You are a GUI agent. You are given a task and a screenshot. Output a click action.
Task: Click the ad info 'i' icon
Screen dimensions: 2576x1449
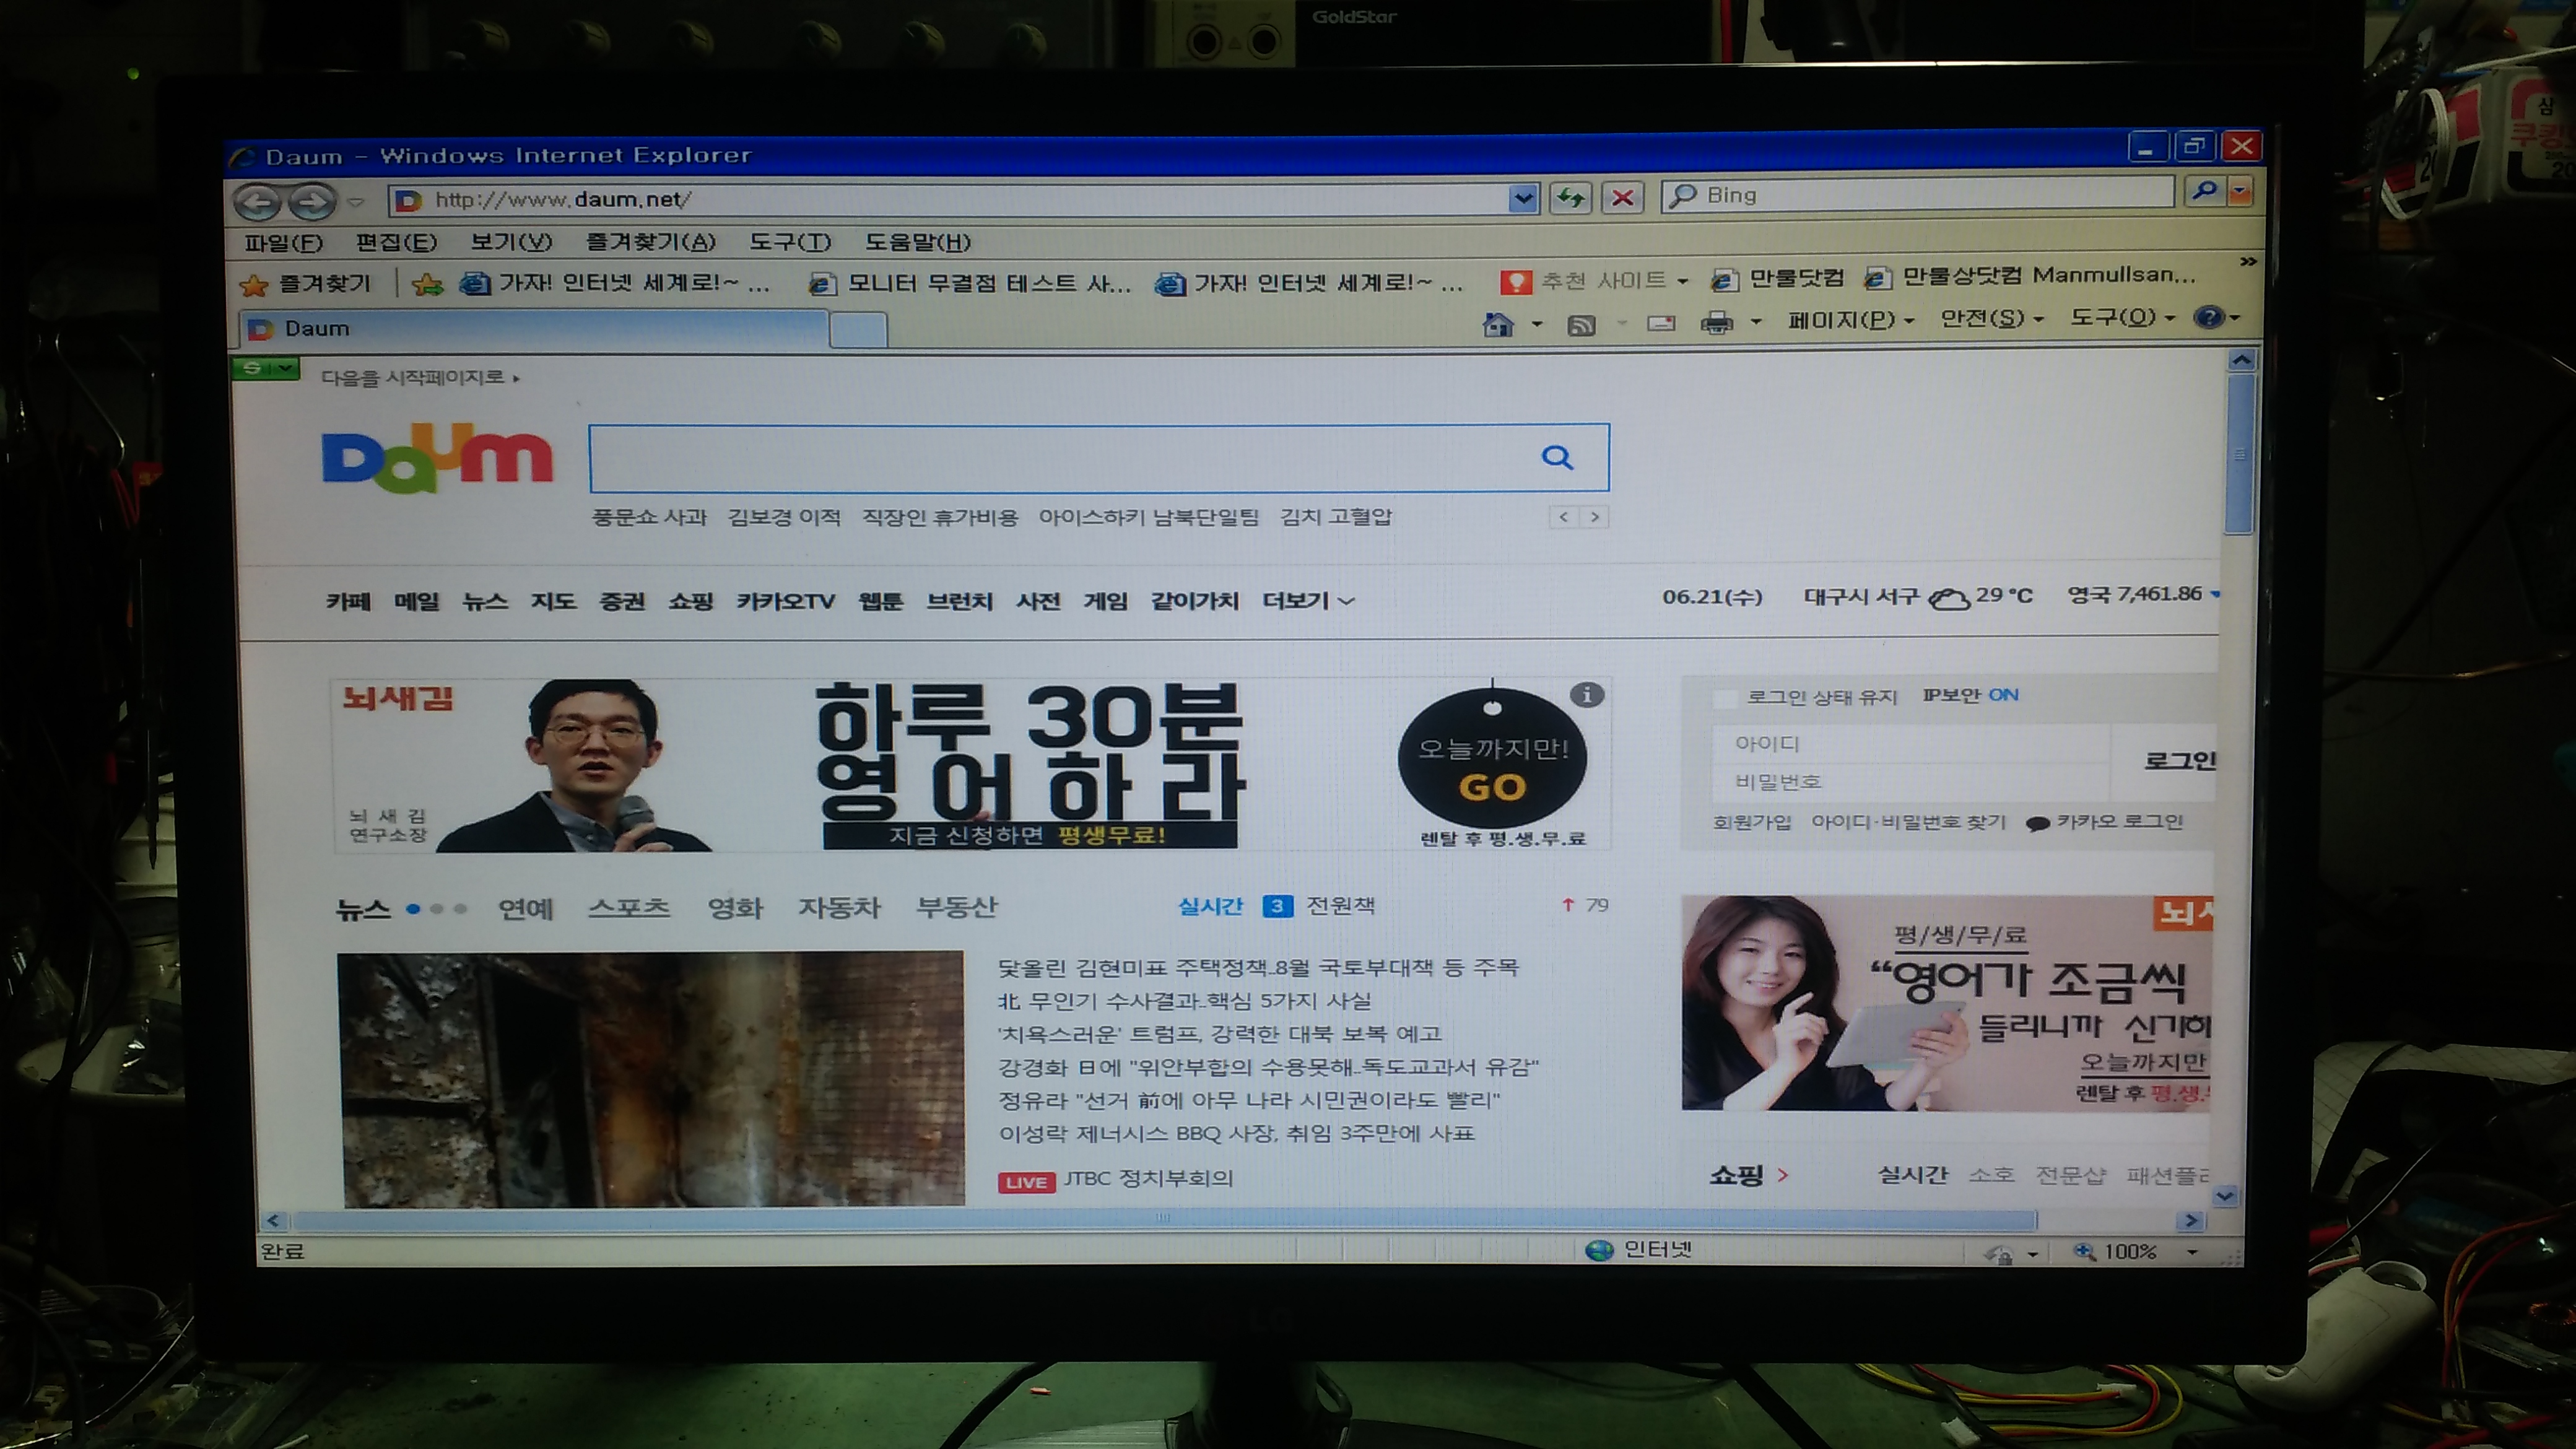tap(1587, 694)
